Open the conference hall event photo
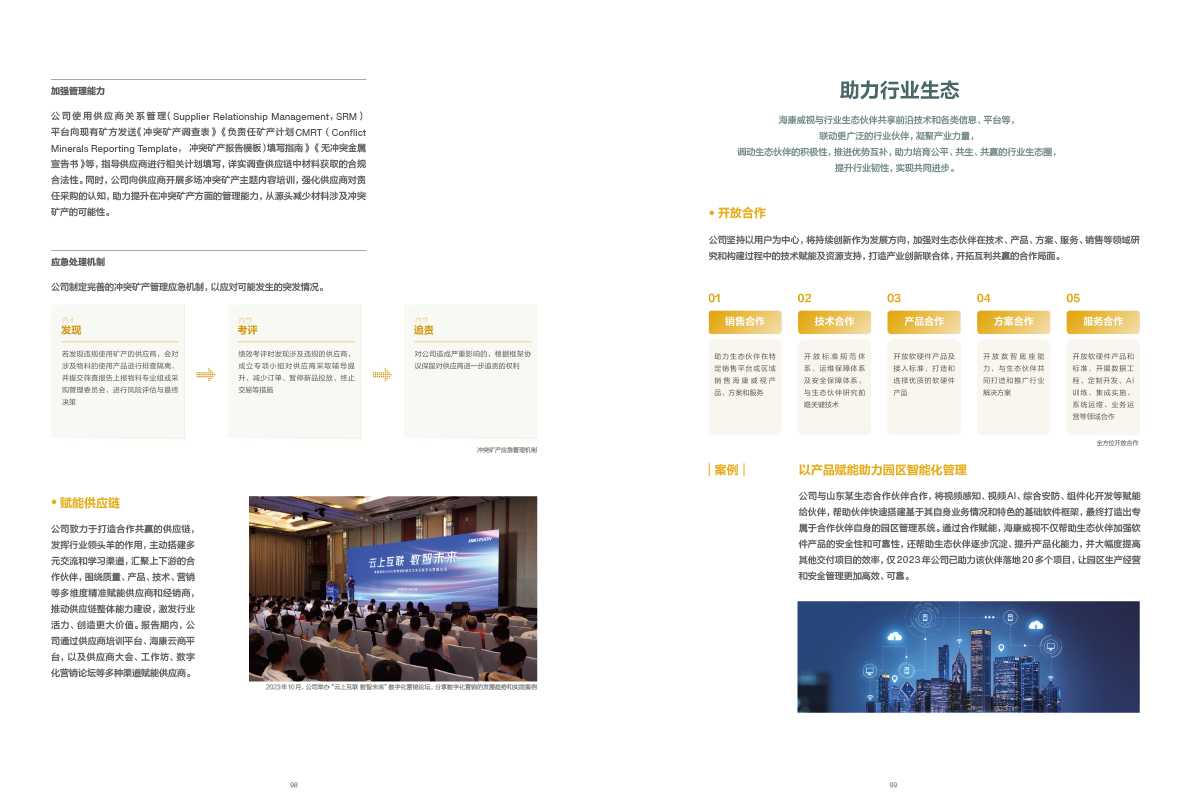The image size is (1191, 809). point(393,588)
